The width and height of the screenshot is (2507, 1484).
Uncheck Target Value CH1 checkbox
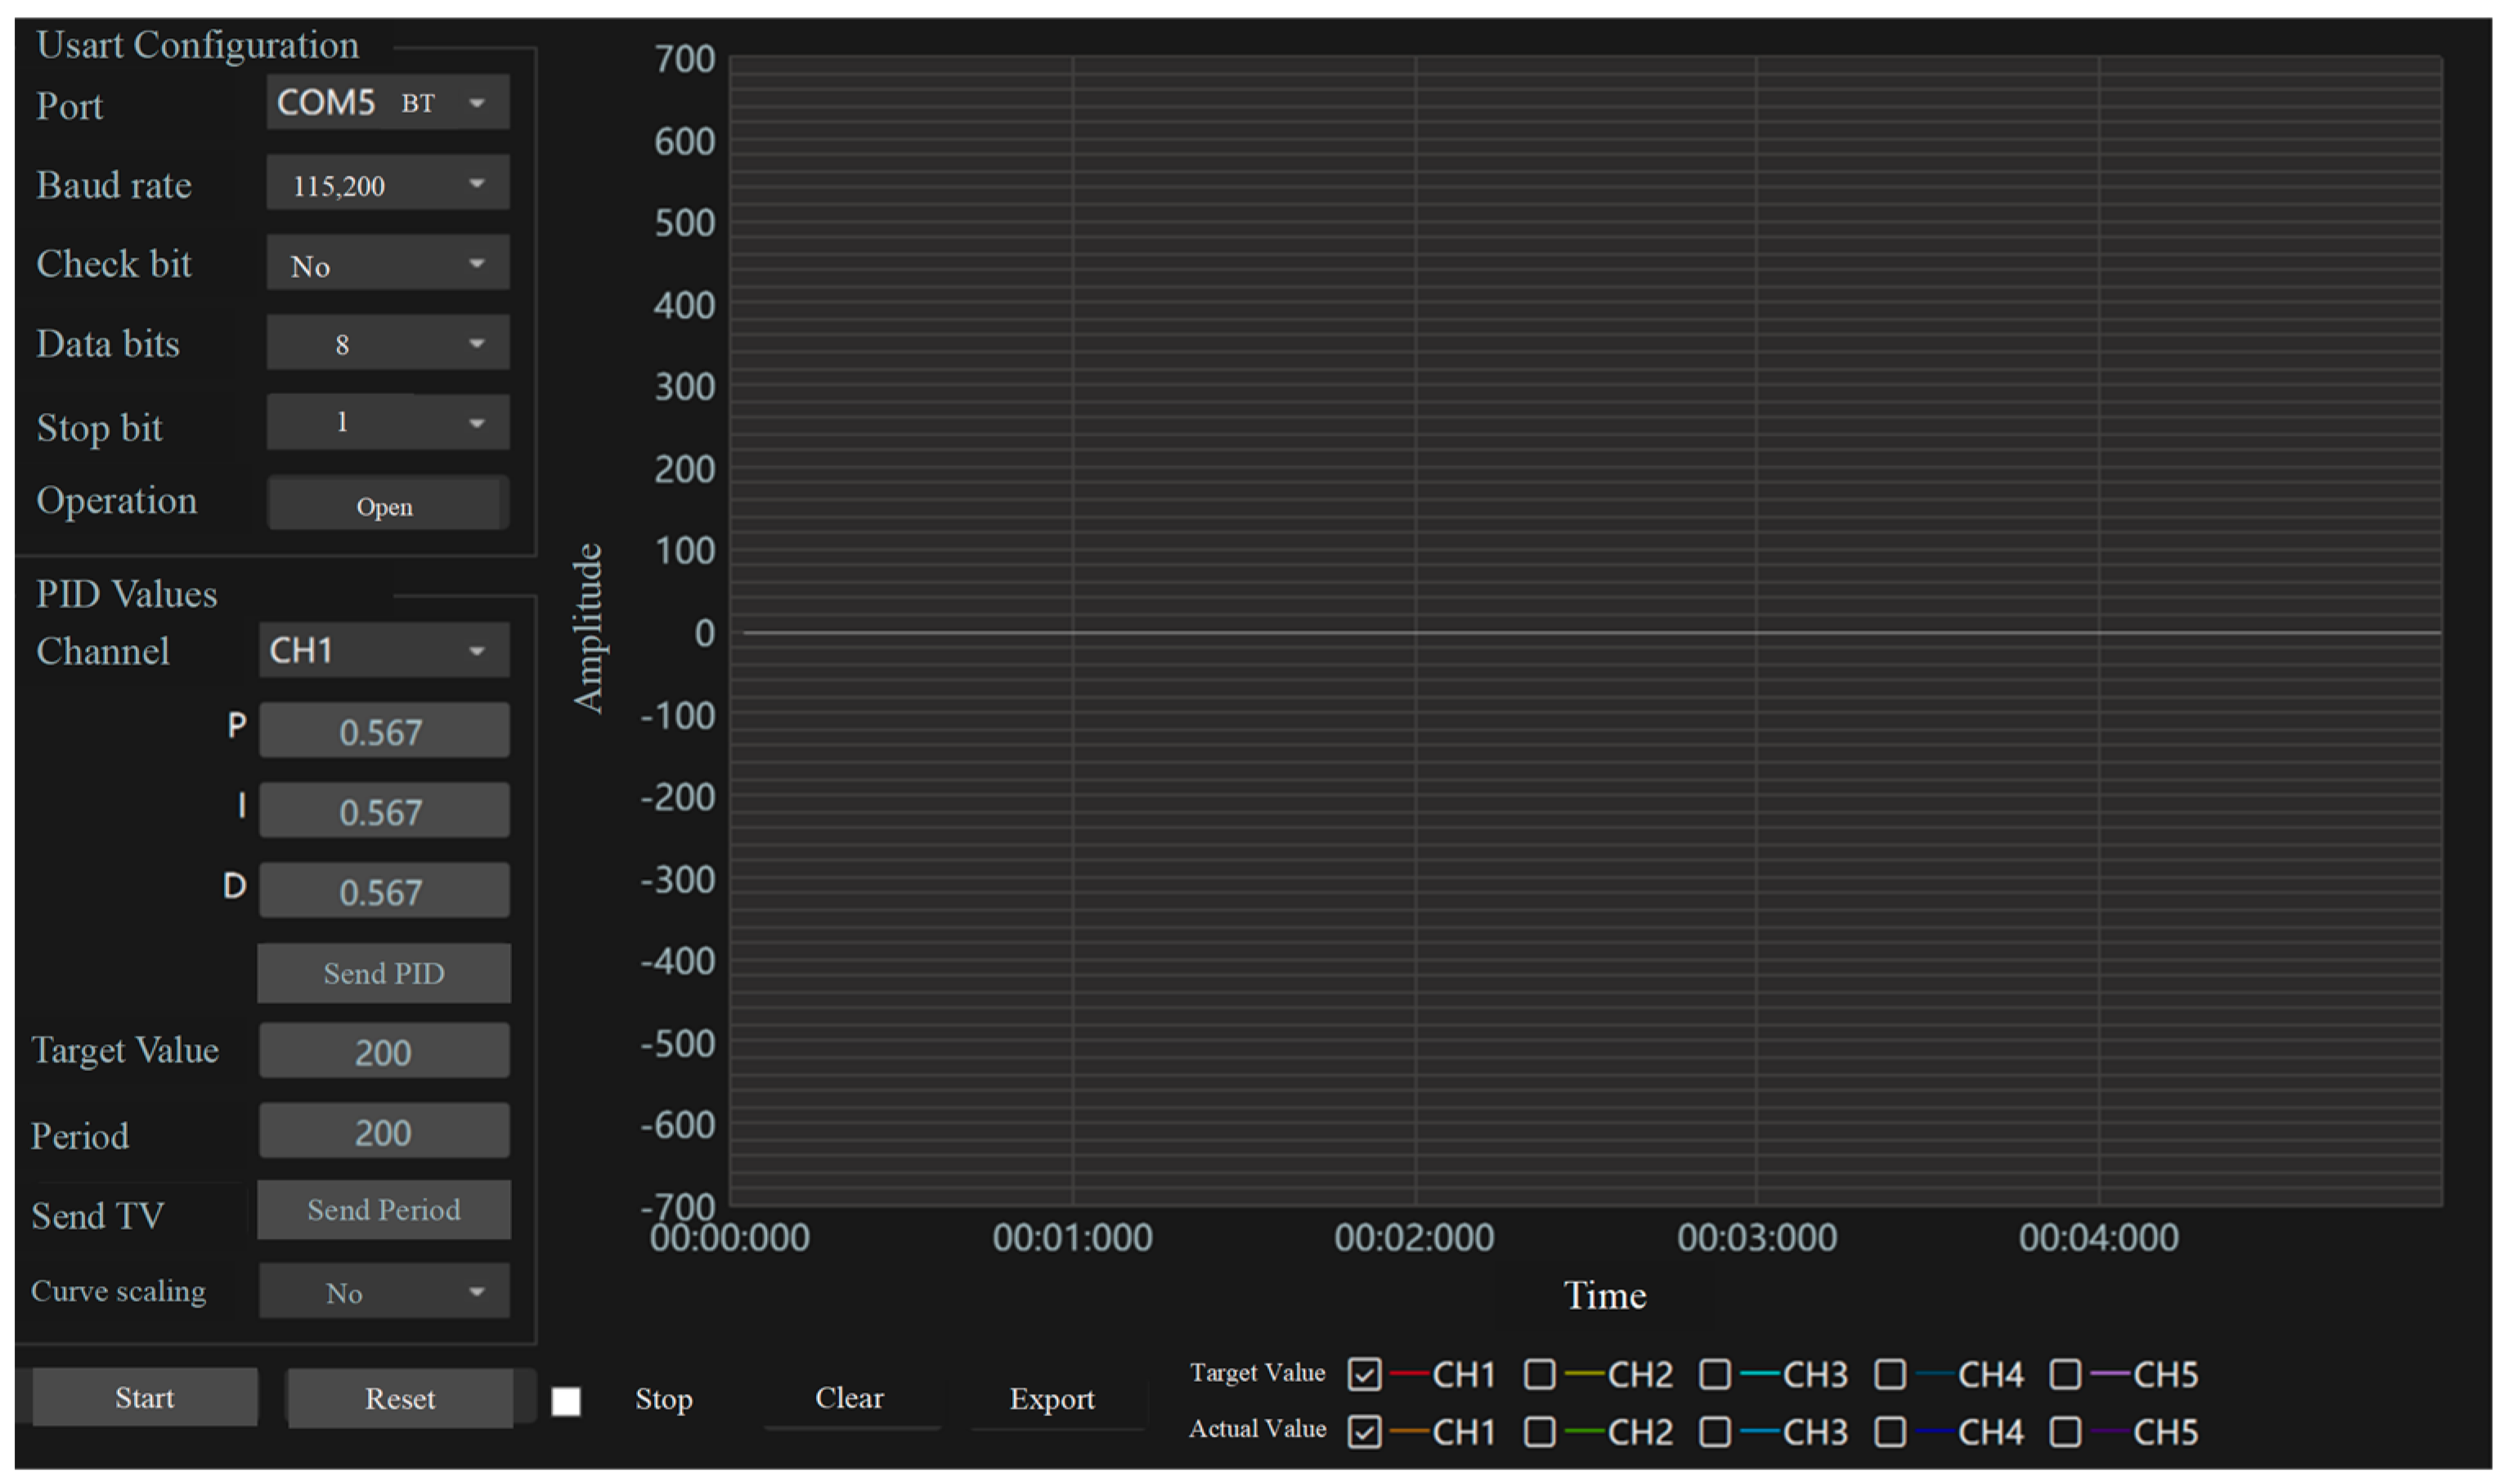[1364, 1374]
